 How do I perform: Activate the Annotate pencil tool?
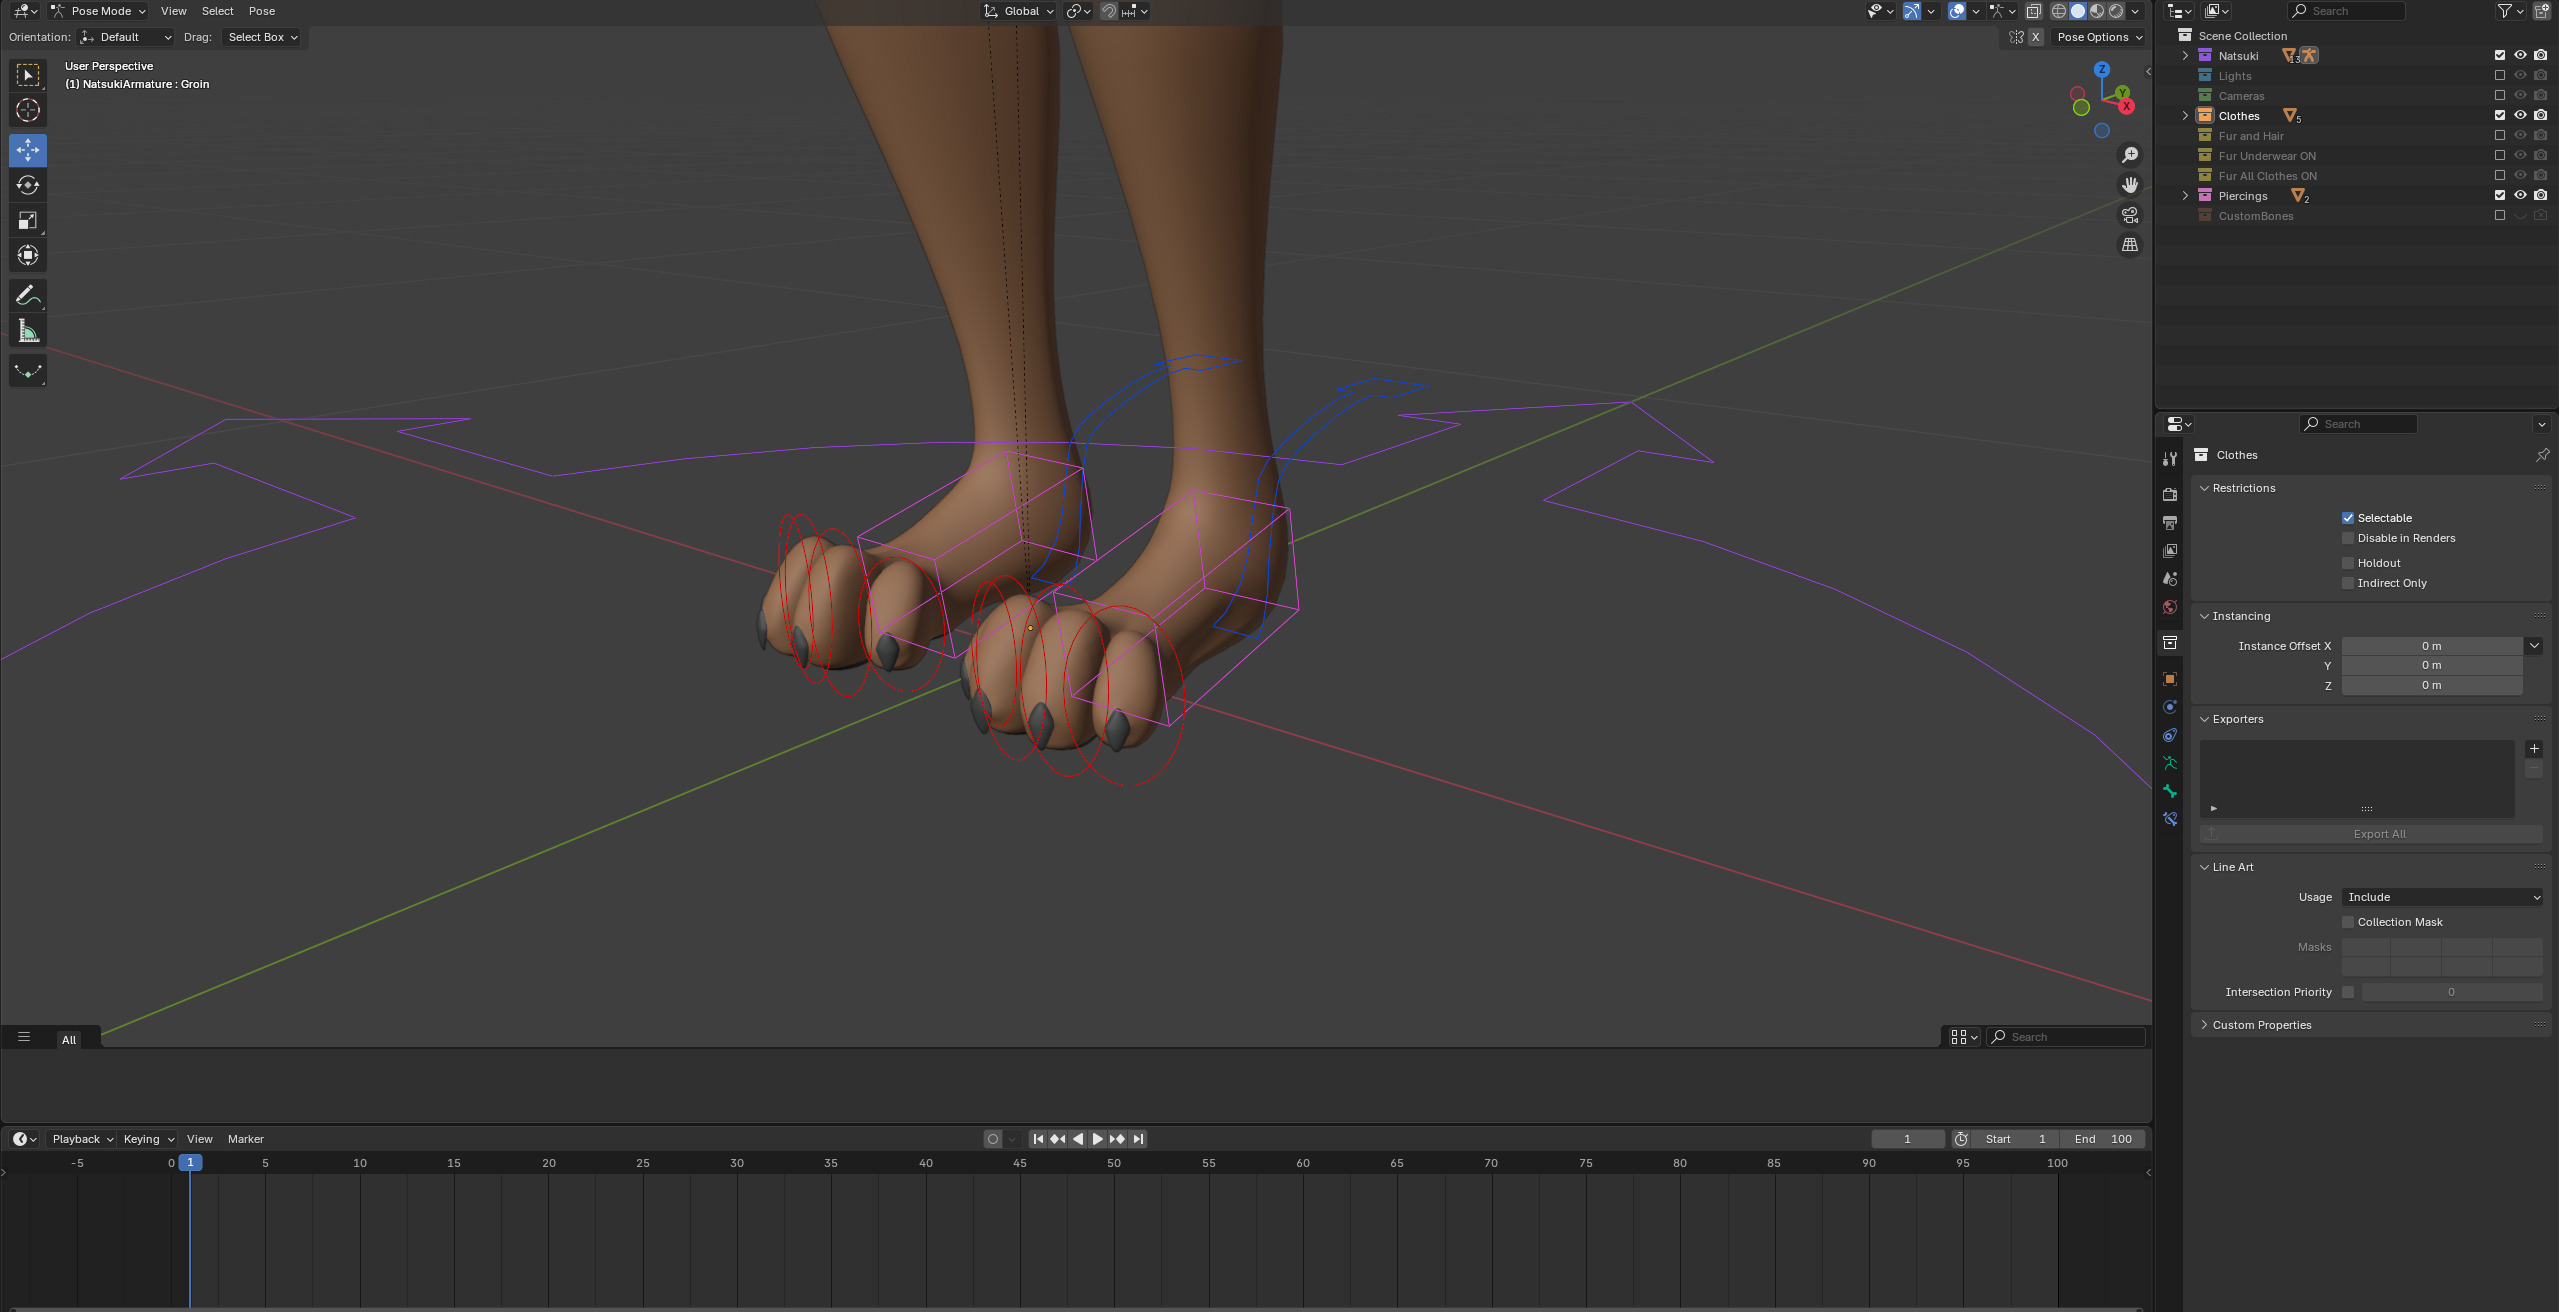28,295
